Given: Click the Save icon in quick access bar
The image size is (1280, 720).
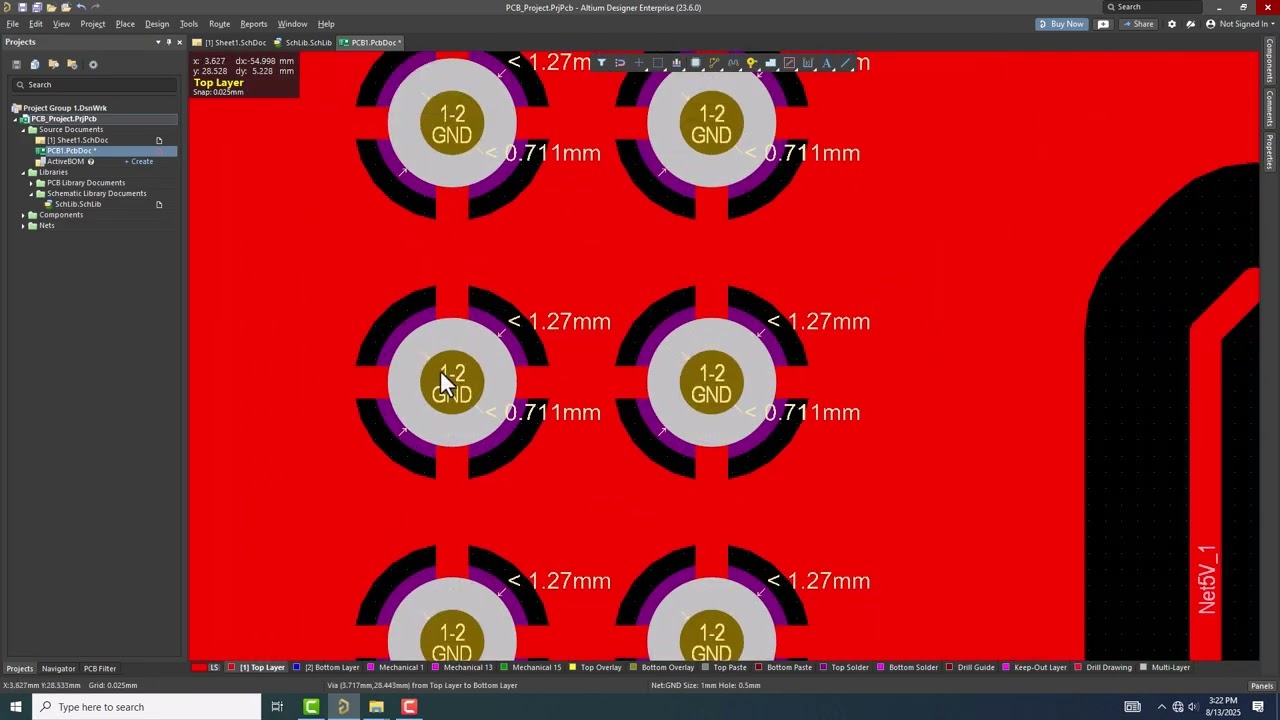Looking at the screenshot, I should (22, 7).
